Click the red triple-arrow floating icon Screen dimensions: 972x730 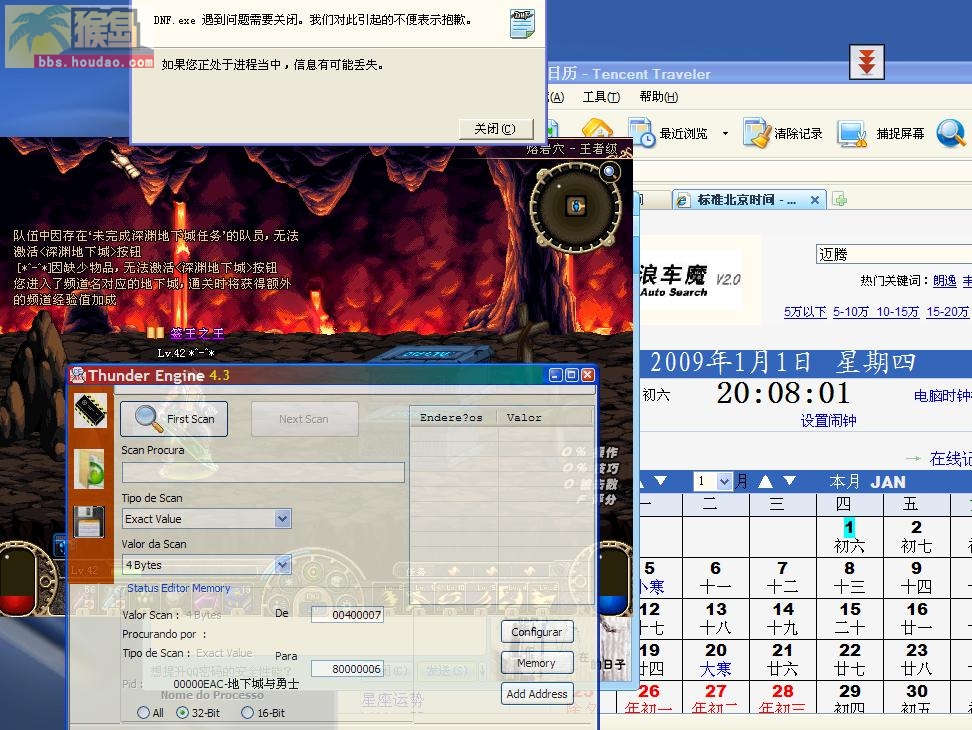coord(867,62)
